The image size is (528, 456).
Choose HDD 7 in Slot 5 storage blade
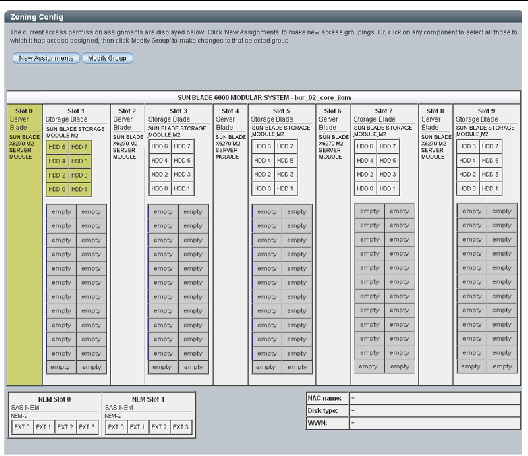[286, 146]
